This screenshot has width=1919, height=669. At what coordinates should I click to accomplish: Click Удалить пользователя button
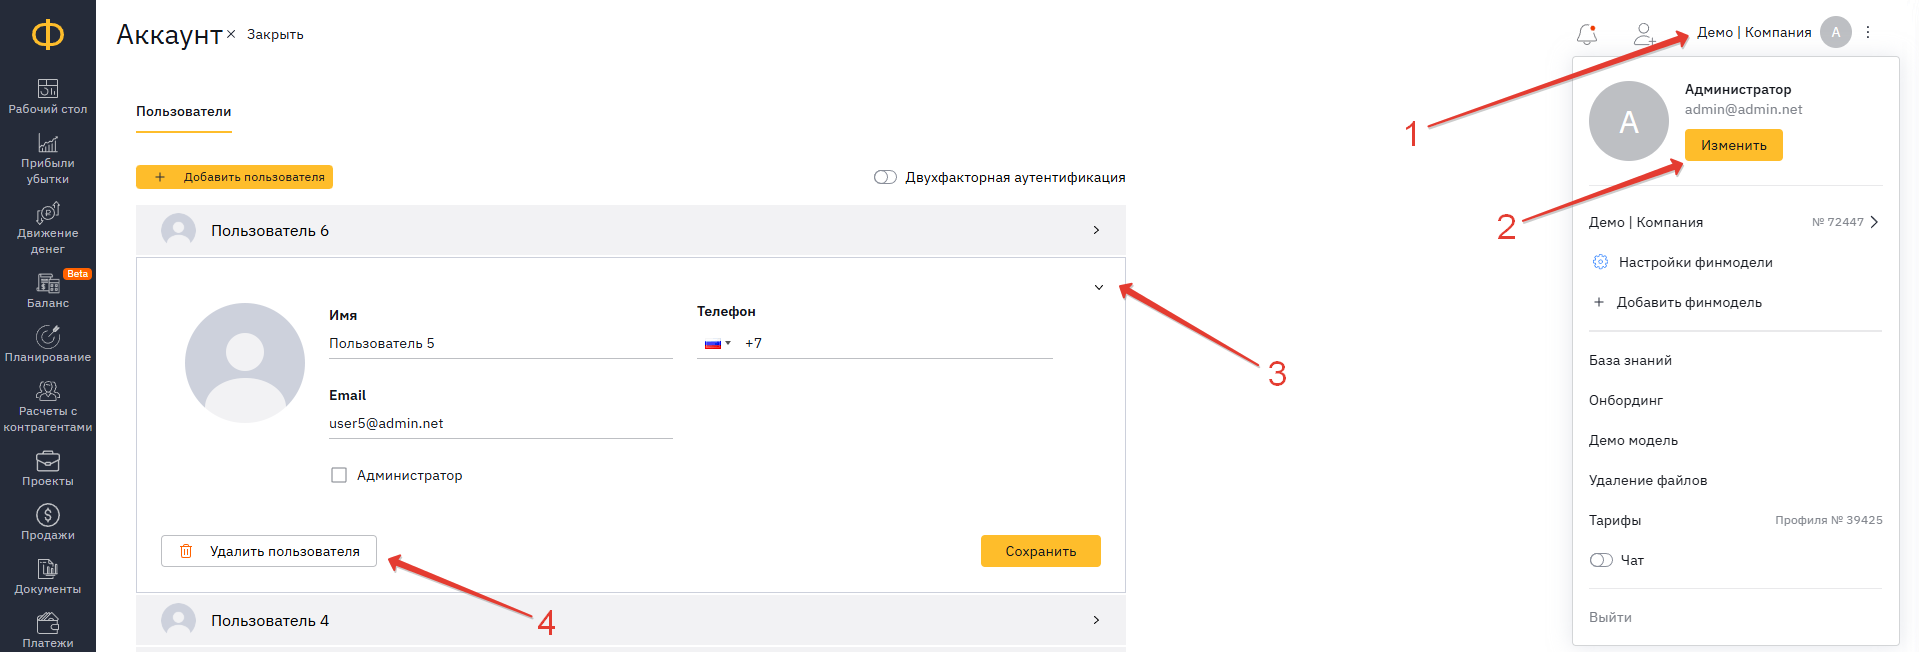coord(269,551)
